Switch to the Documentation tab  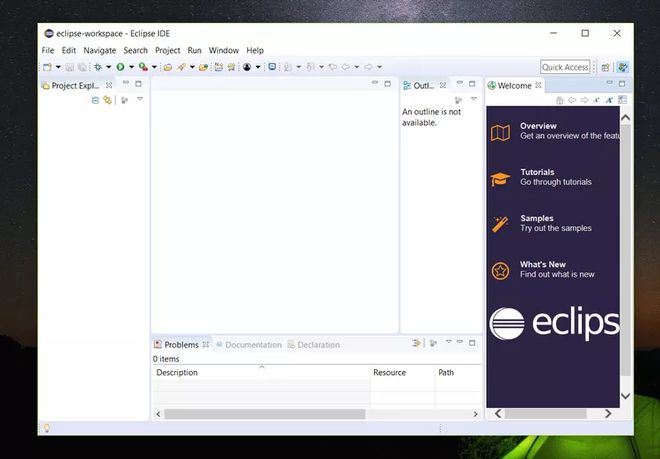(249, 344)
